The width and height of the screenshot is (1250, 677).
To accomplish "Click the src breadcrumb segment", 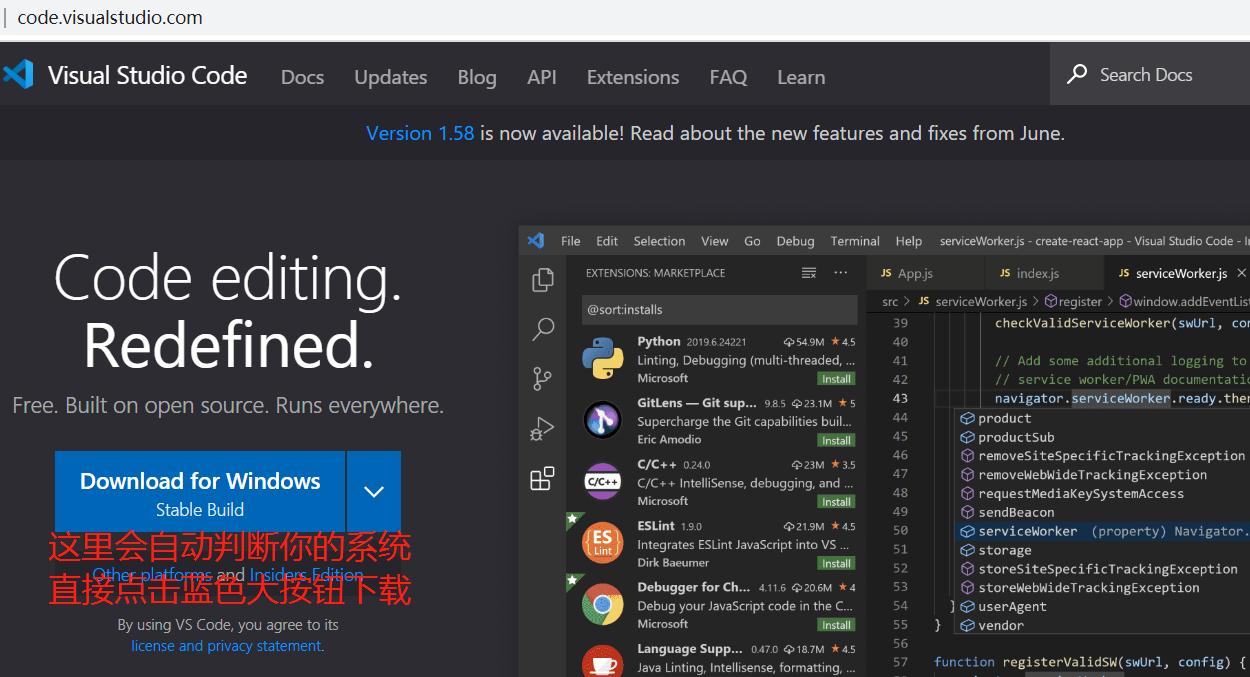I will [x=890, y=301].
